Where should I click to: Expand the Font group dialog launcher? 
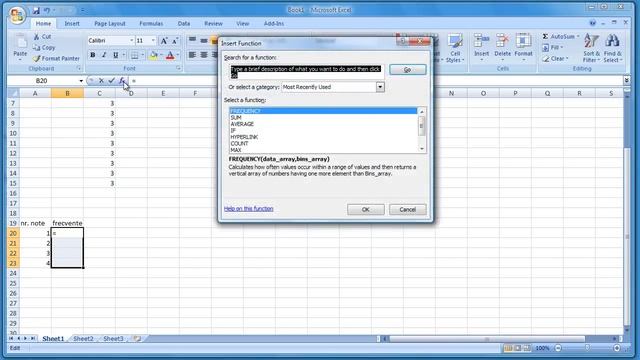point(178,69)
